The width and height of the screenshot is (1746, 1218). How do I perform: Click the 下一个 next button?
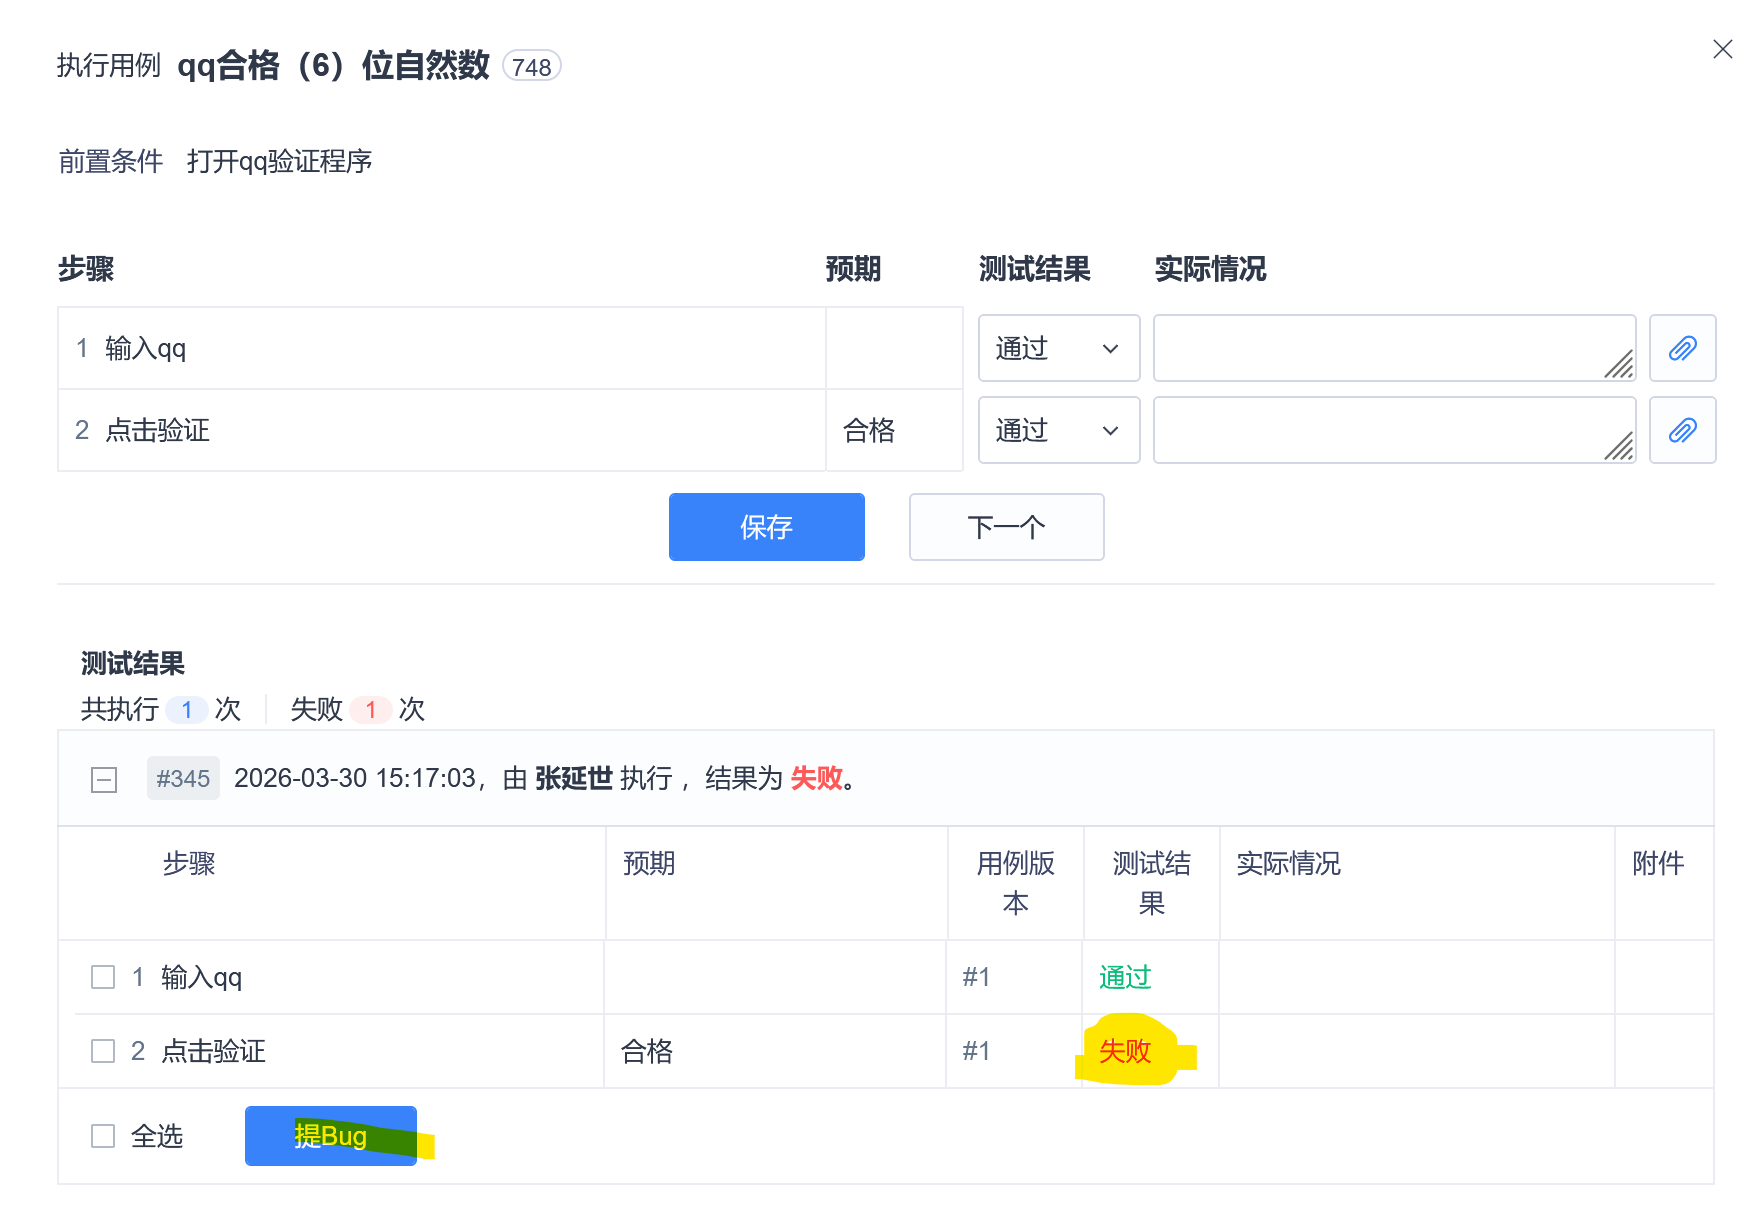pyautogui.click(x=1006, y=527)
